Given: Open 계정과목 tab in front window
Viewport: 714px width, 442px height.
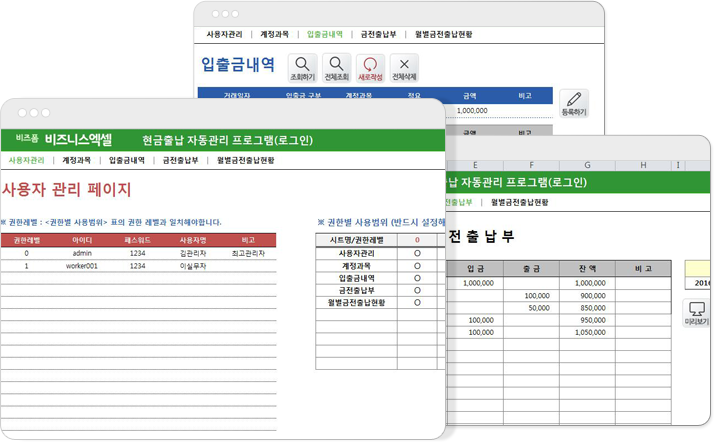Looking at the screenshot, I should point(76,160).
